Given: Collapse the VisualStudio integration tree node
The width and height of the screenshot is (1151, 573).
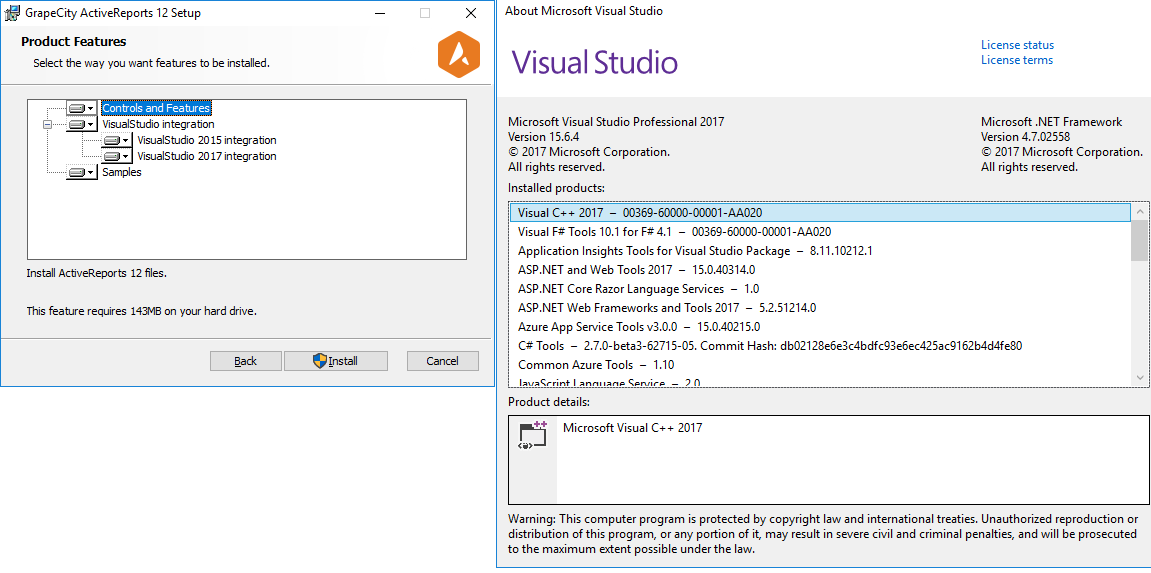Looking at the screenshot, I should pyautogui.click(x=47, y=124).
